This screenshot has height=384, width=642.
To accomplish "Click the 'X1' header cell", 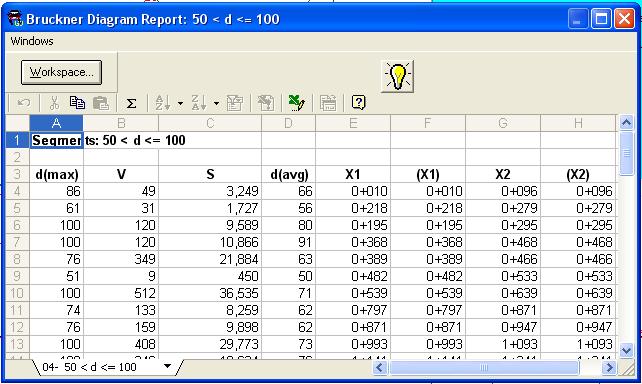I will tap(353, 174).
